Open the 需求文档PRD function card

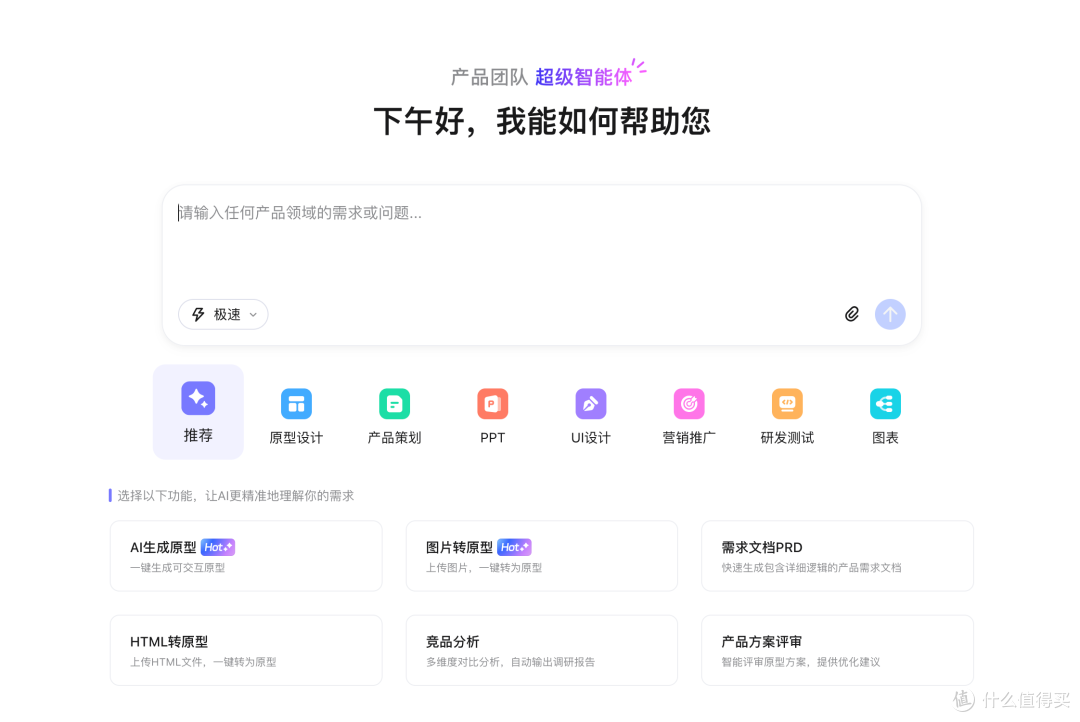click(x=838, y=556)
